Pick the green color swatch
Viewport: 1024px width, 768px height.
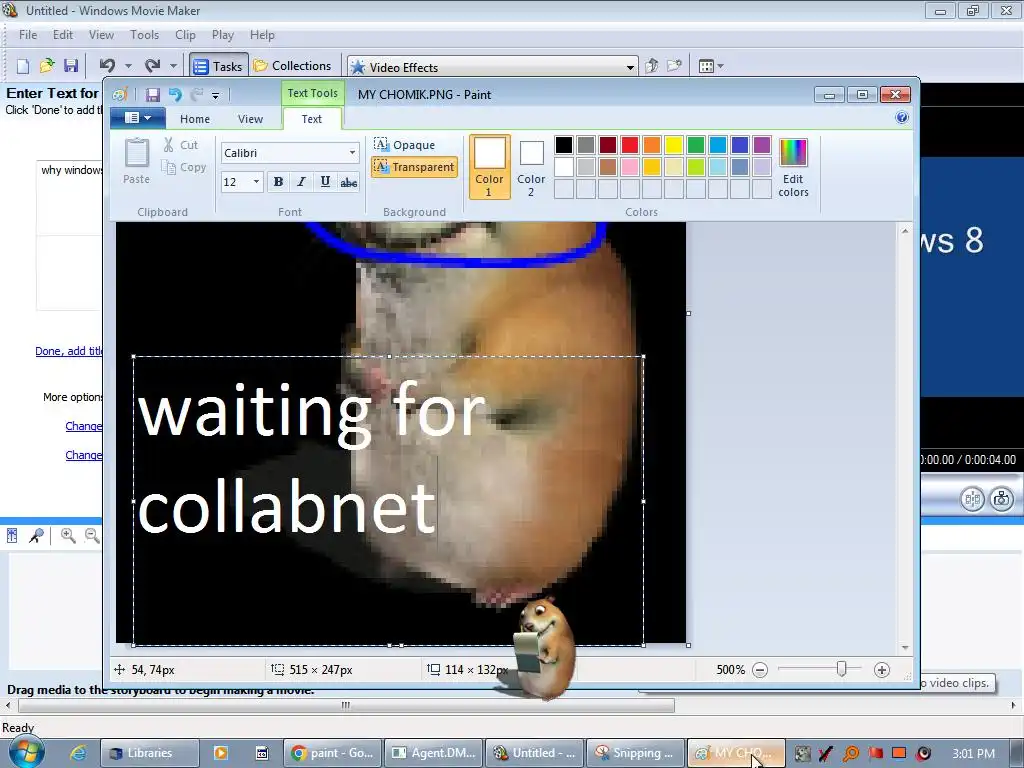click(696, 145)
